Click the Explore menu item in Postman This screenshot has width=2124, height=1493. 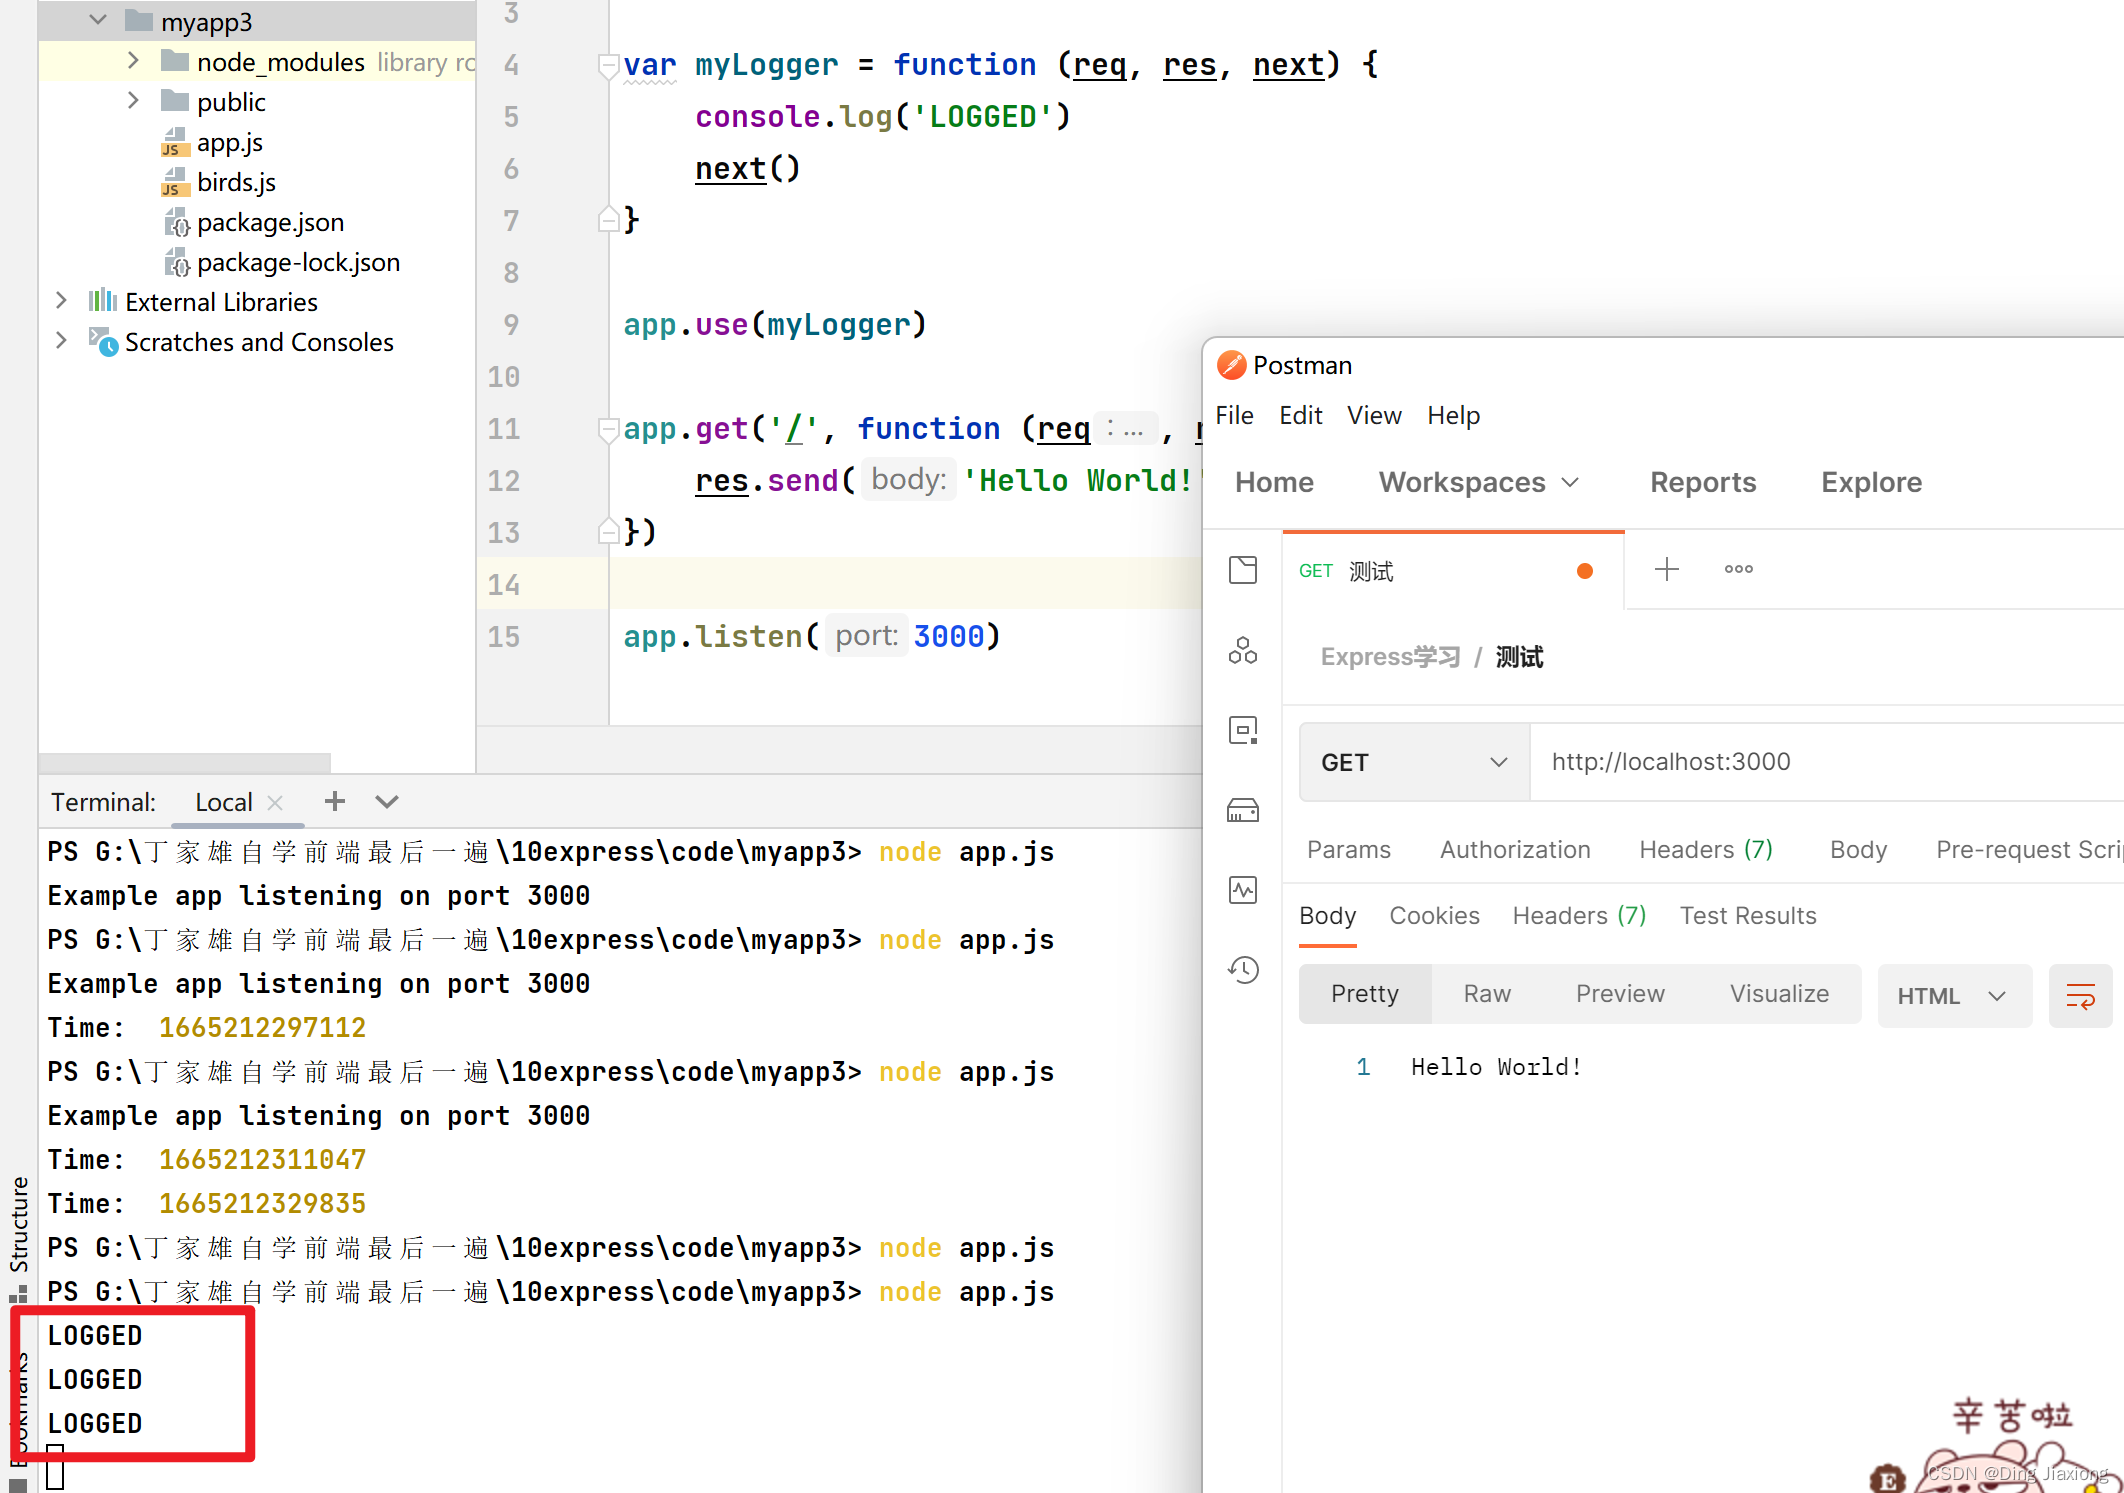[x=1870, y=482]
